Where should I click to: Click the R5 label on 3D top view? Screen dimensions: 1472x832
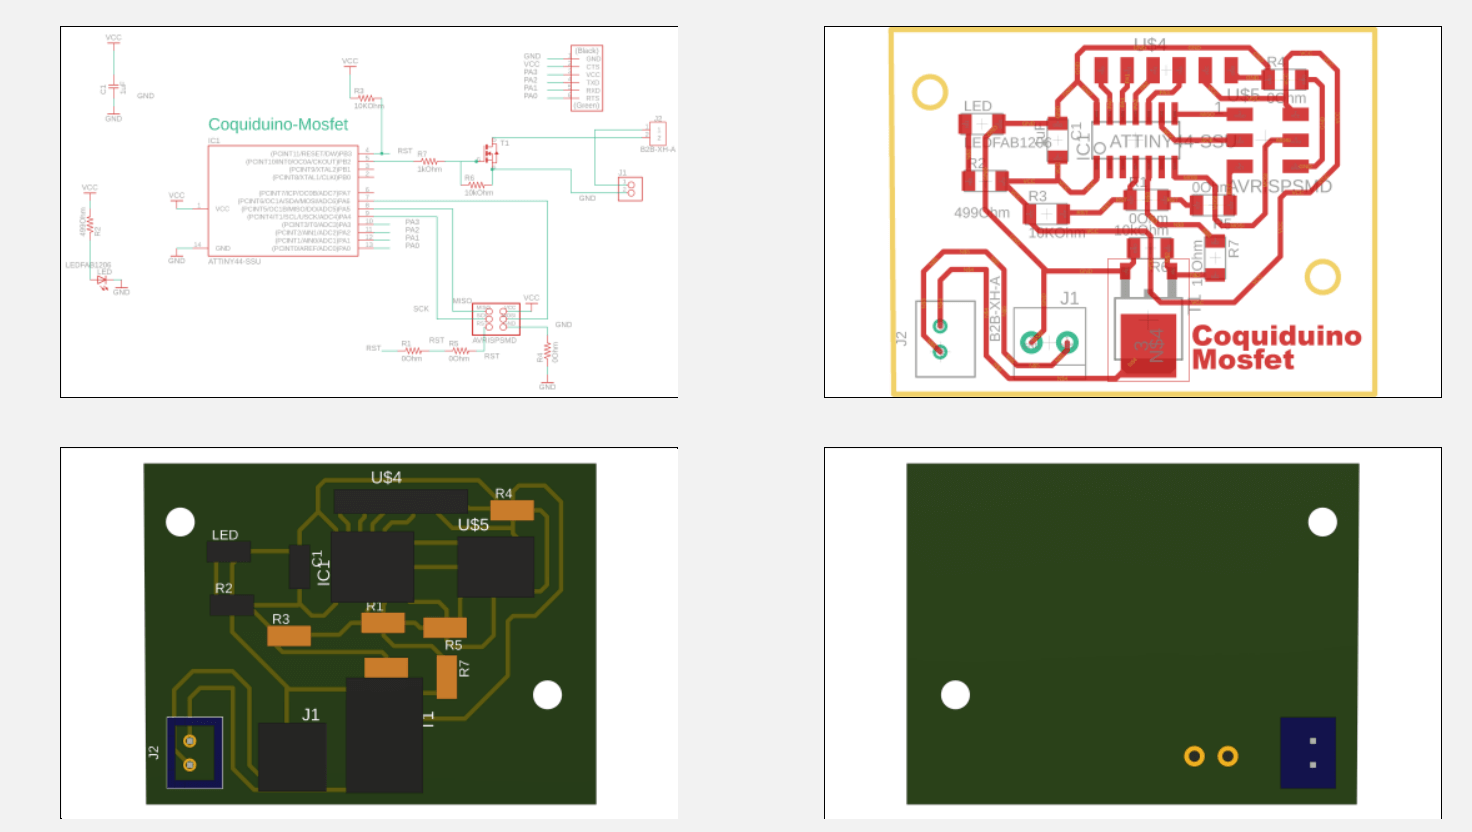pos(453,646)
